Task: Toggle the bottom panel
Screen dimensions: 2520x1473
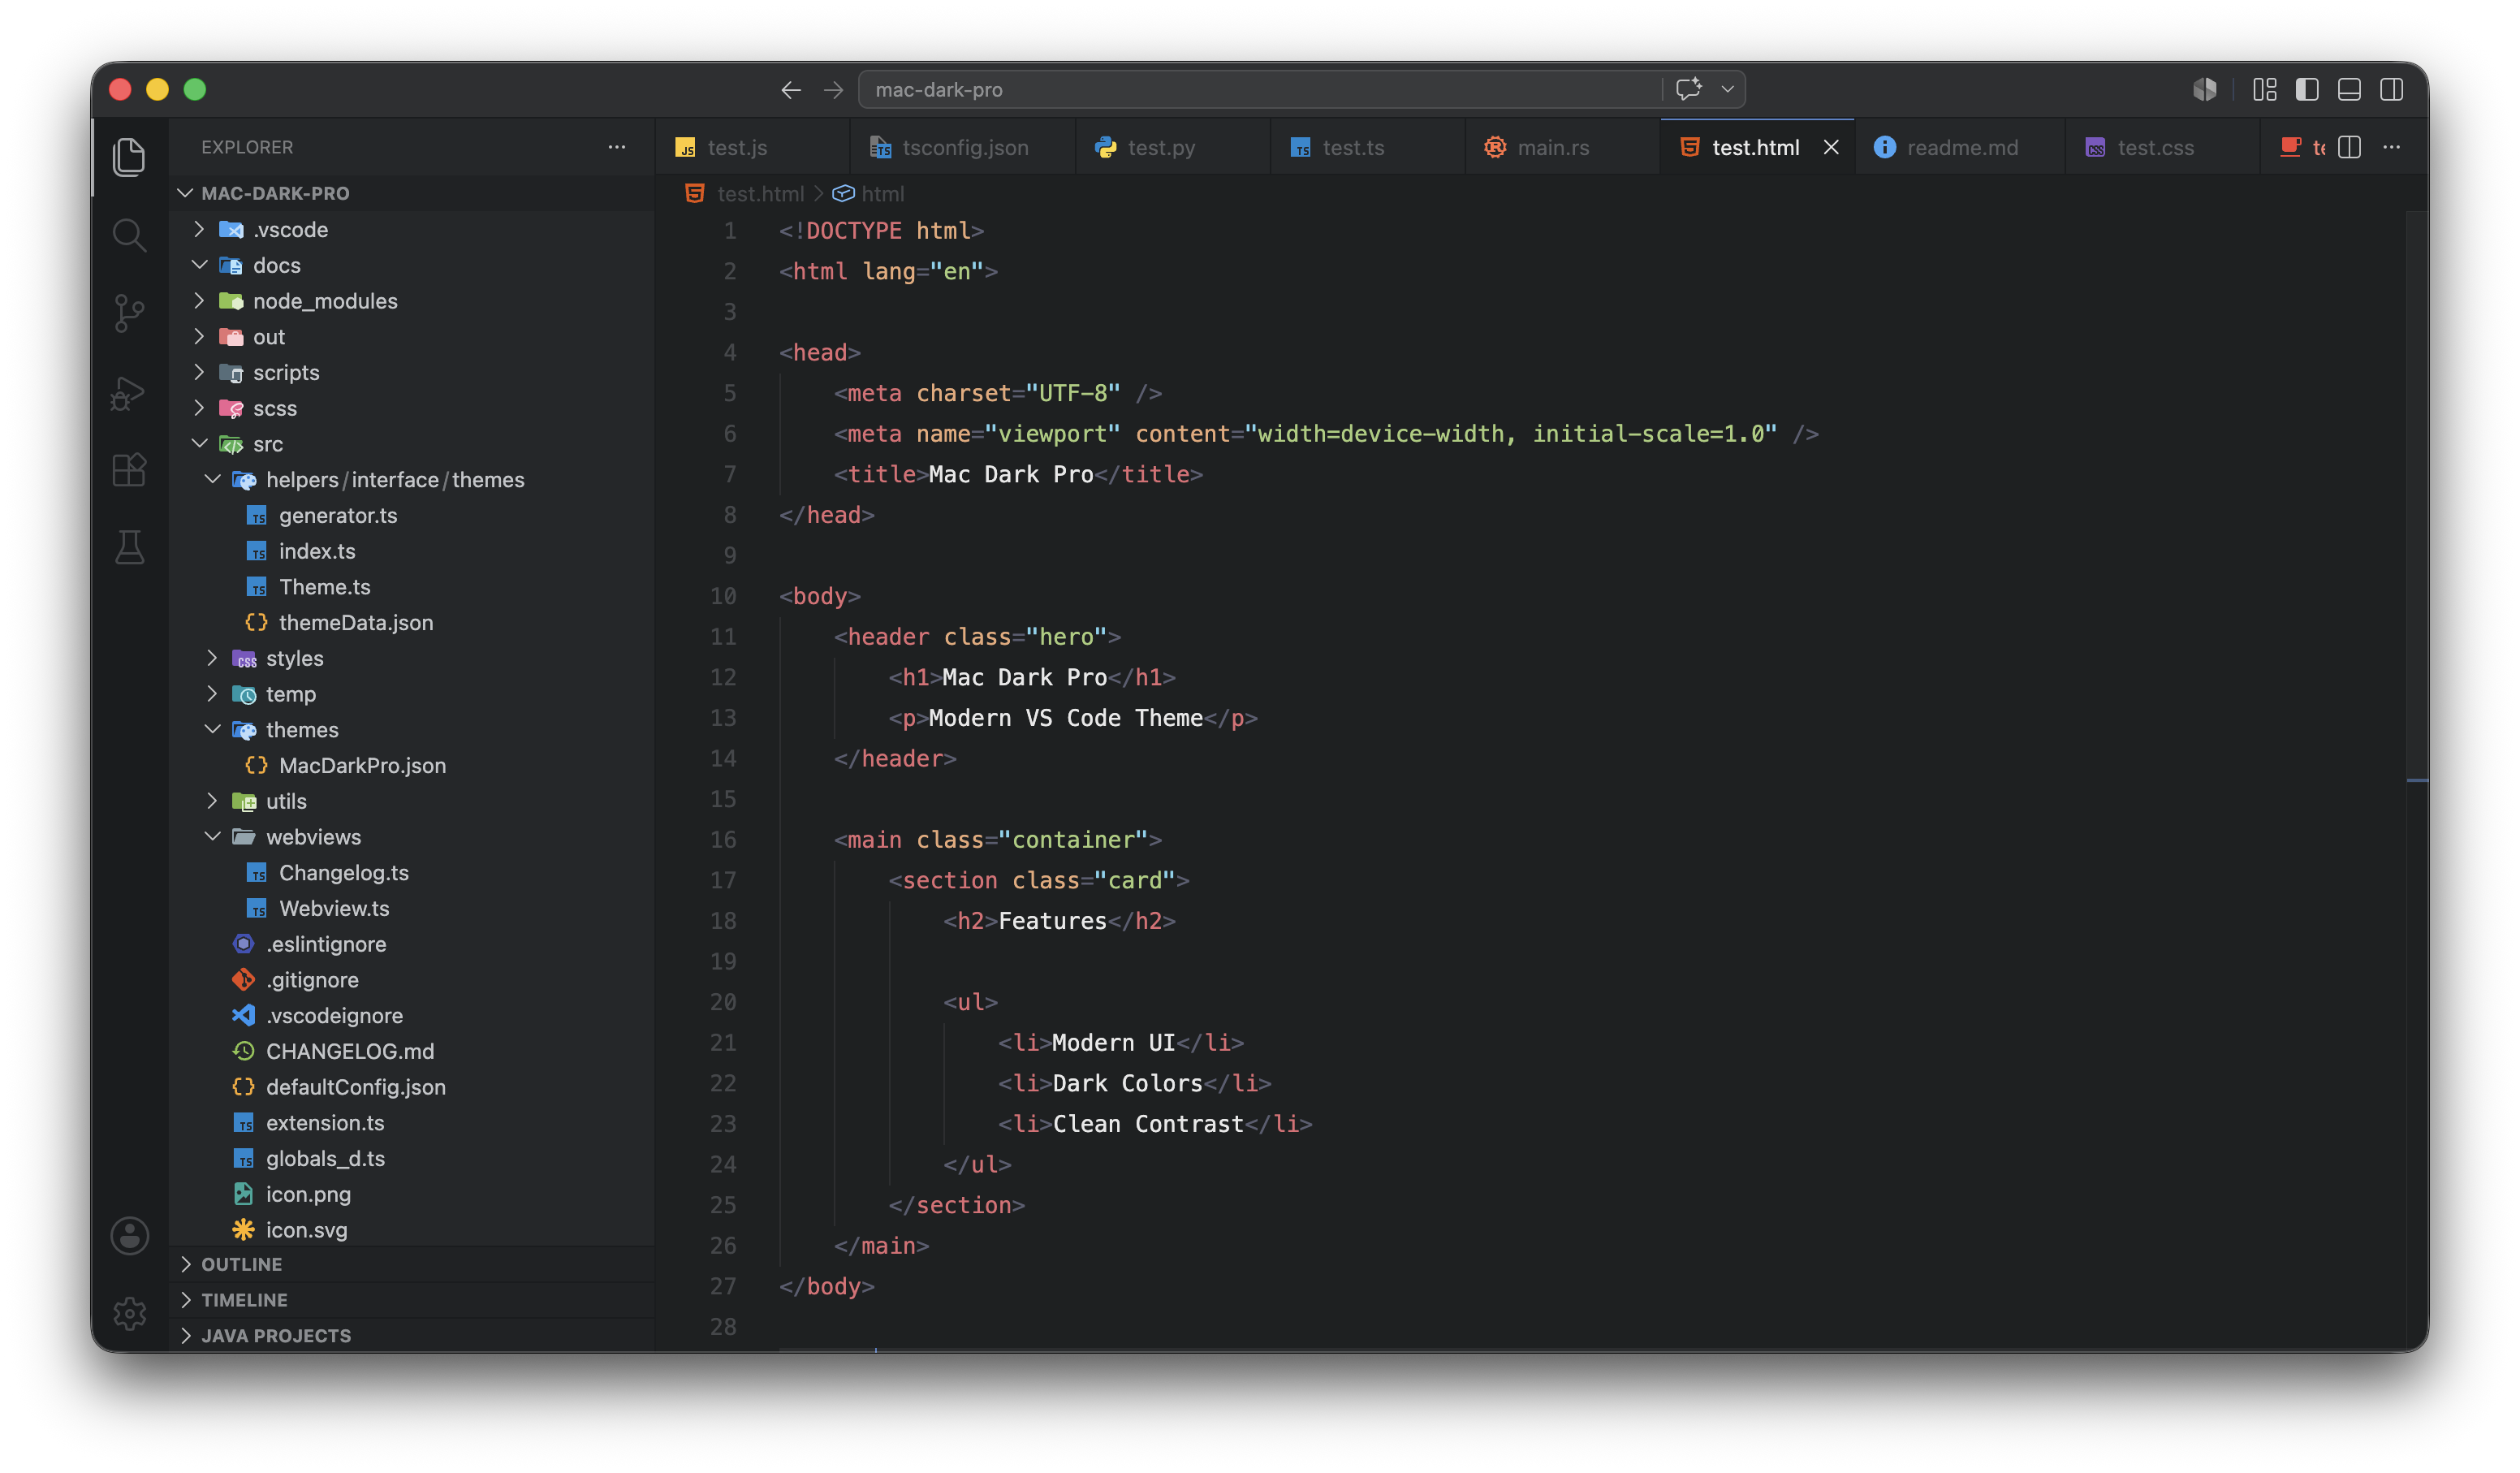Action: (2349, 90)
